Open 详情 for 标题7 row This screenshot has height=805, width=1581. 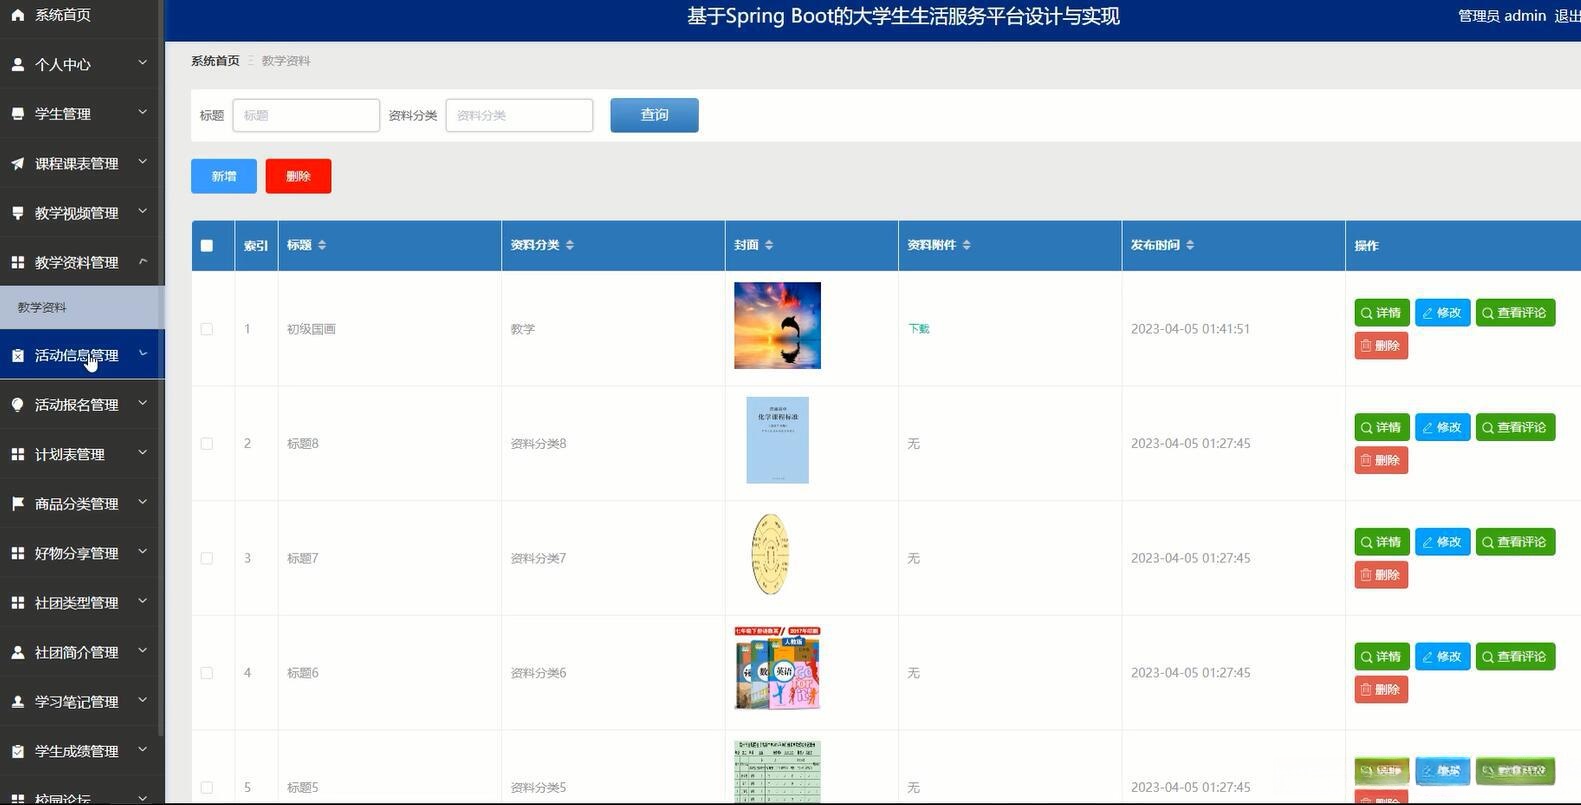pyautogui.click(x=1382, y=542)
